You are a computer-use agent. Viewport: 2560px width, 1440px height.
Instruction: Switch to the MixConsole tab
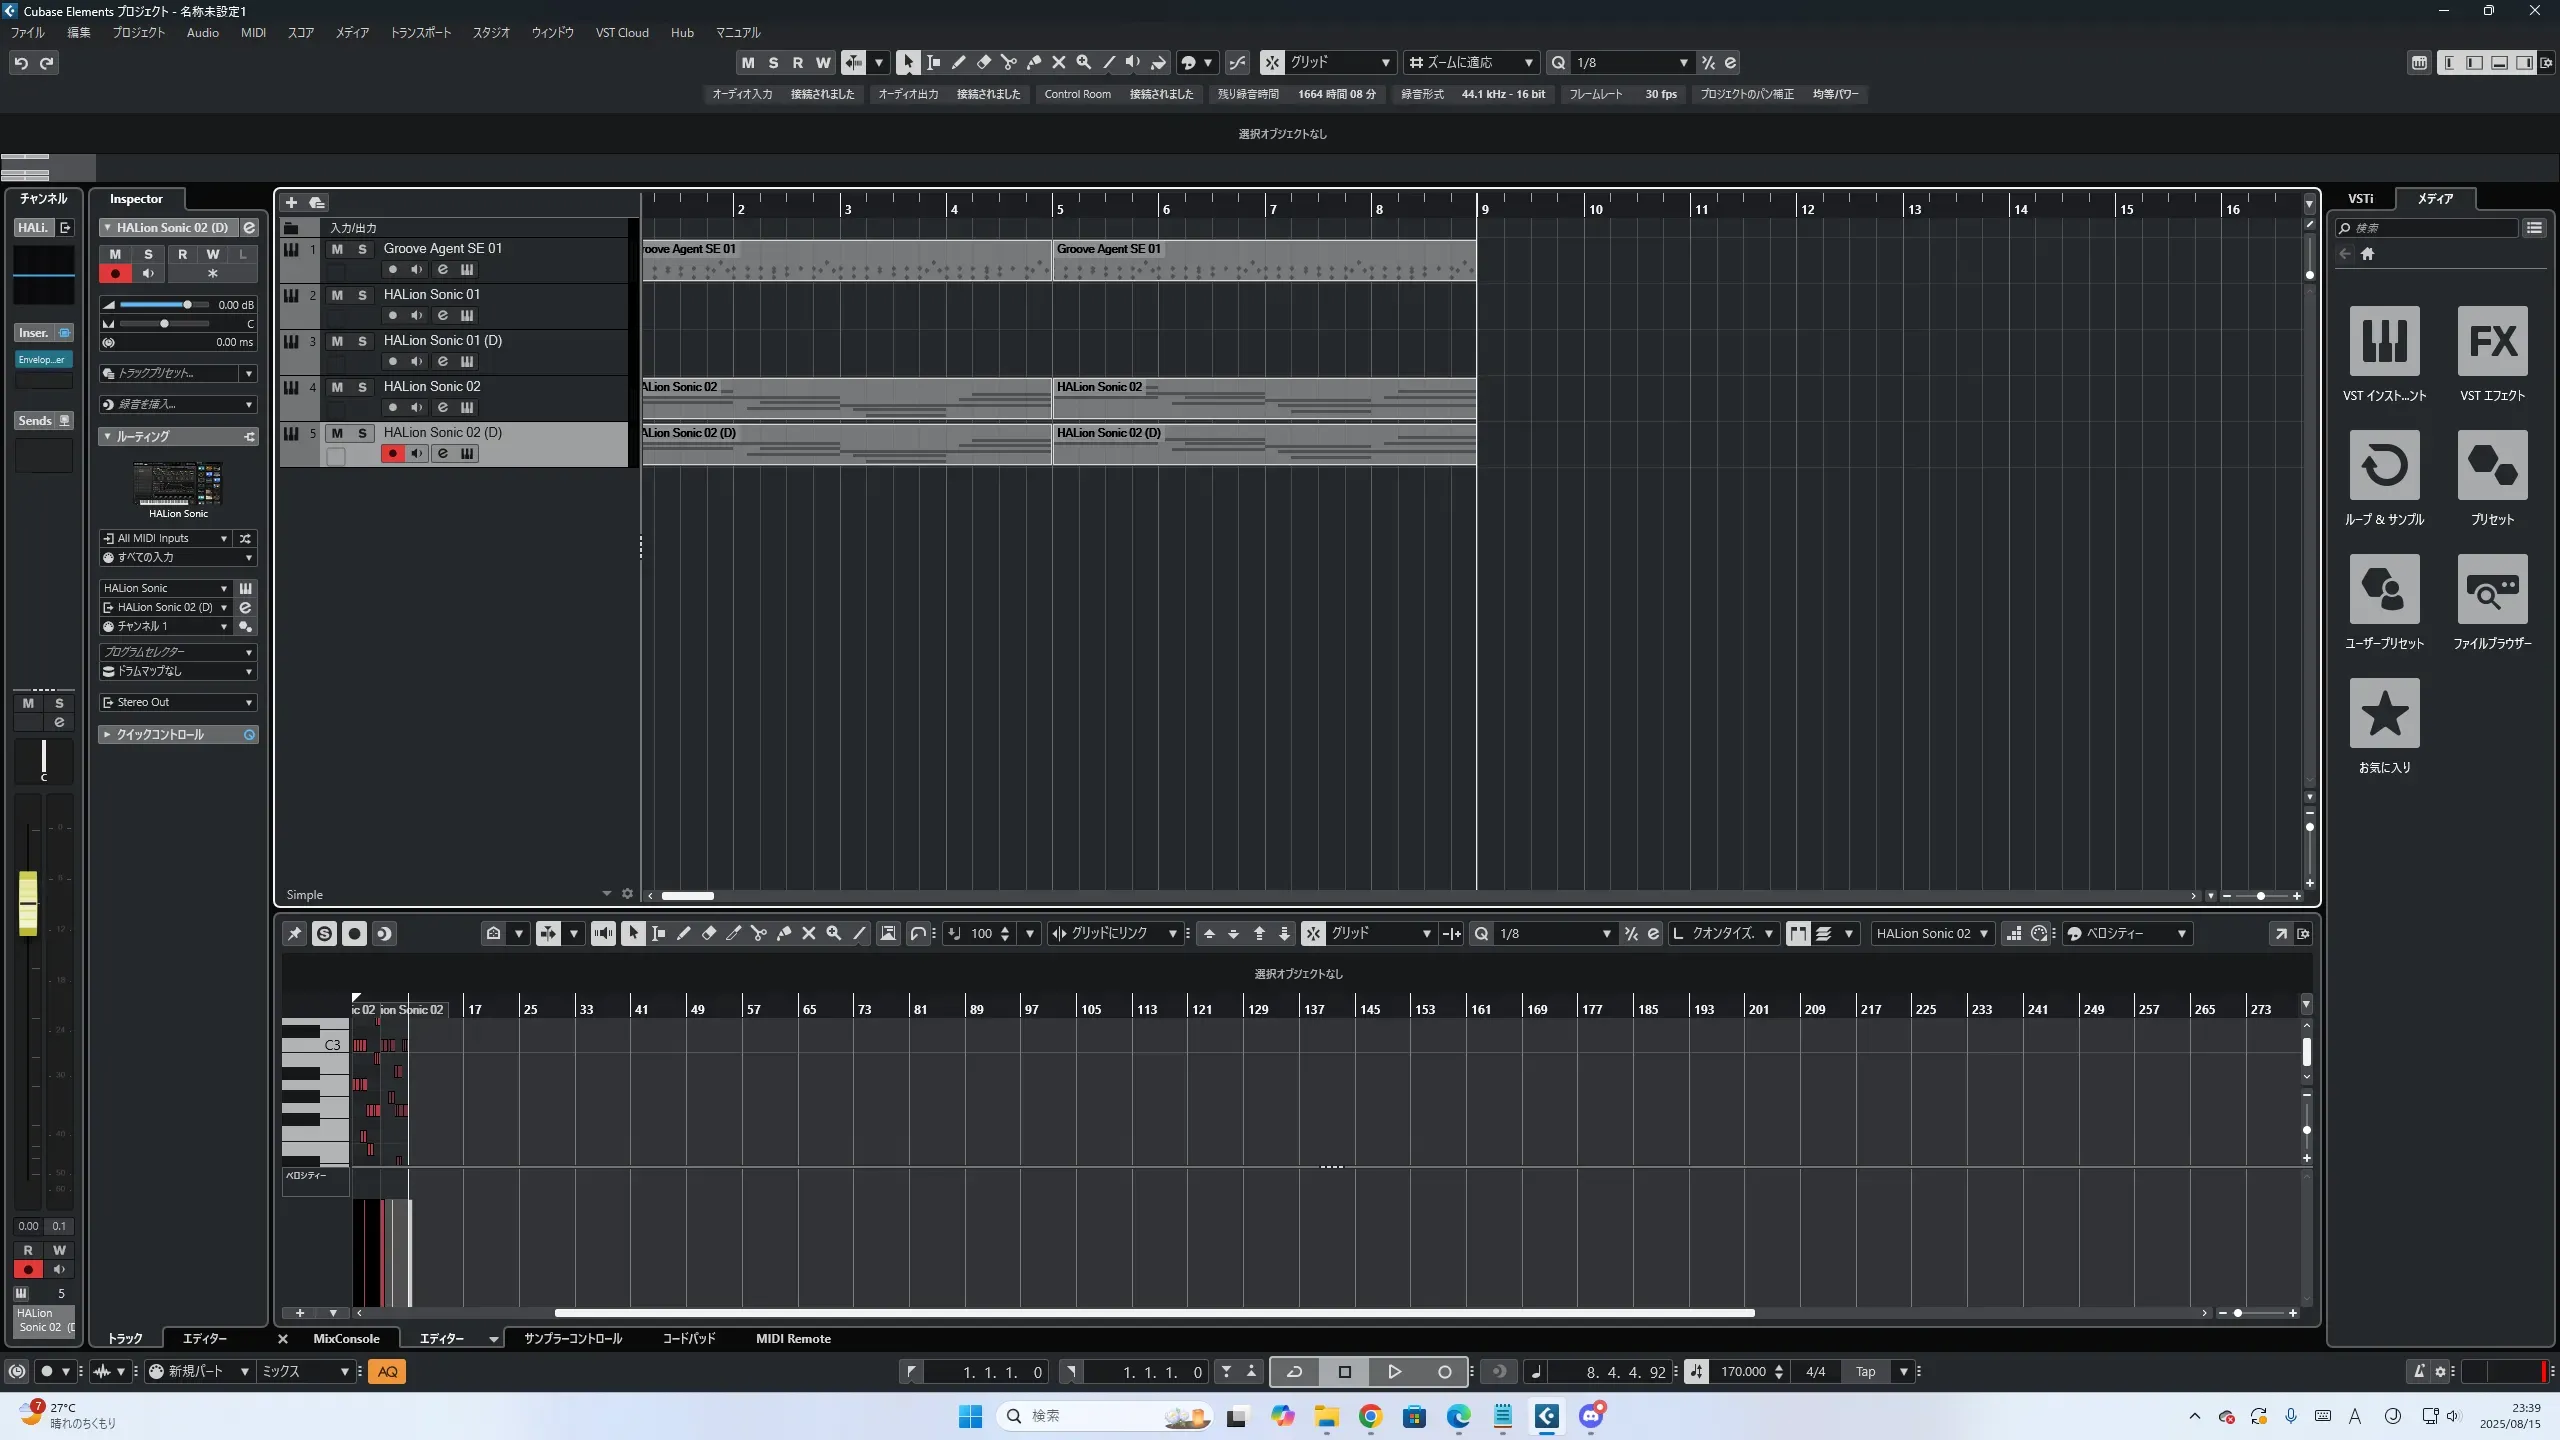[346, 1339]
